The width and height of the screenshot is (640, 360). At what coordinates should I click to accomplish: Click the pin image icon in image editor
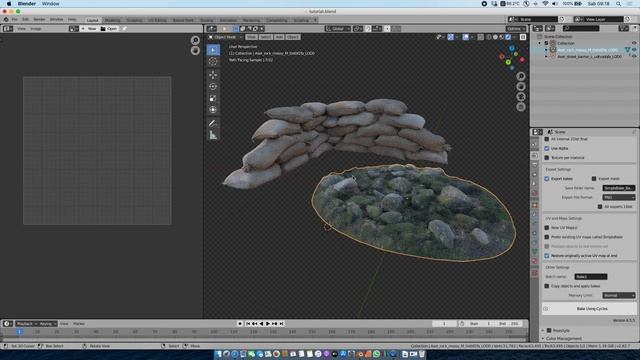click(124, 29)
